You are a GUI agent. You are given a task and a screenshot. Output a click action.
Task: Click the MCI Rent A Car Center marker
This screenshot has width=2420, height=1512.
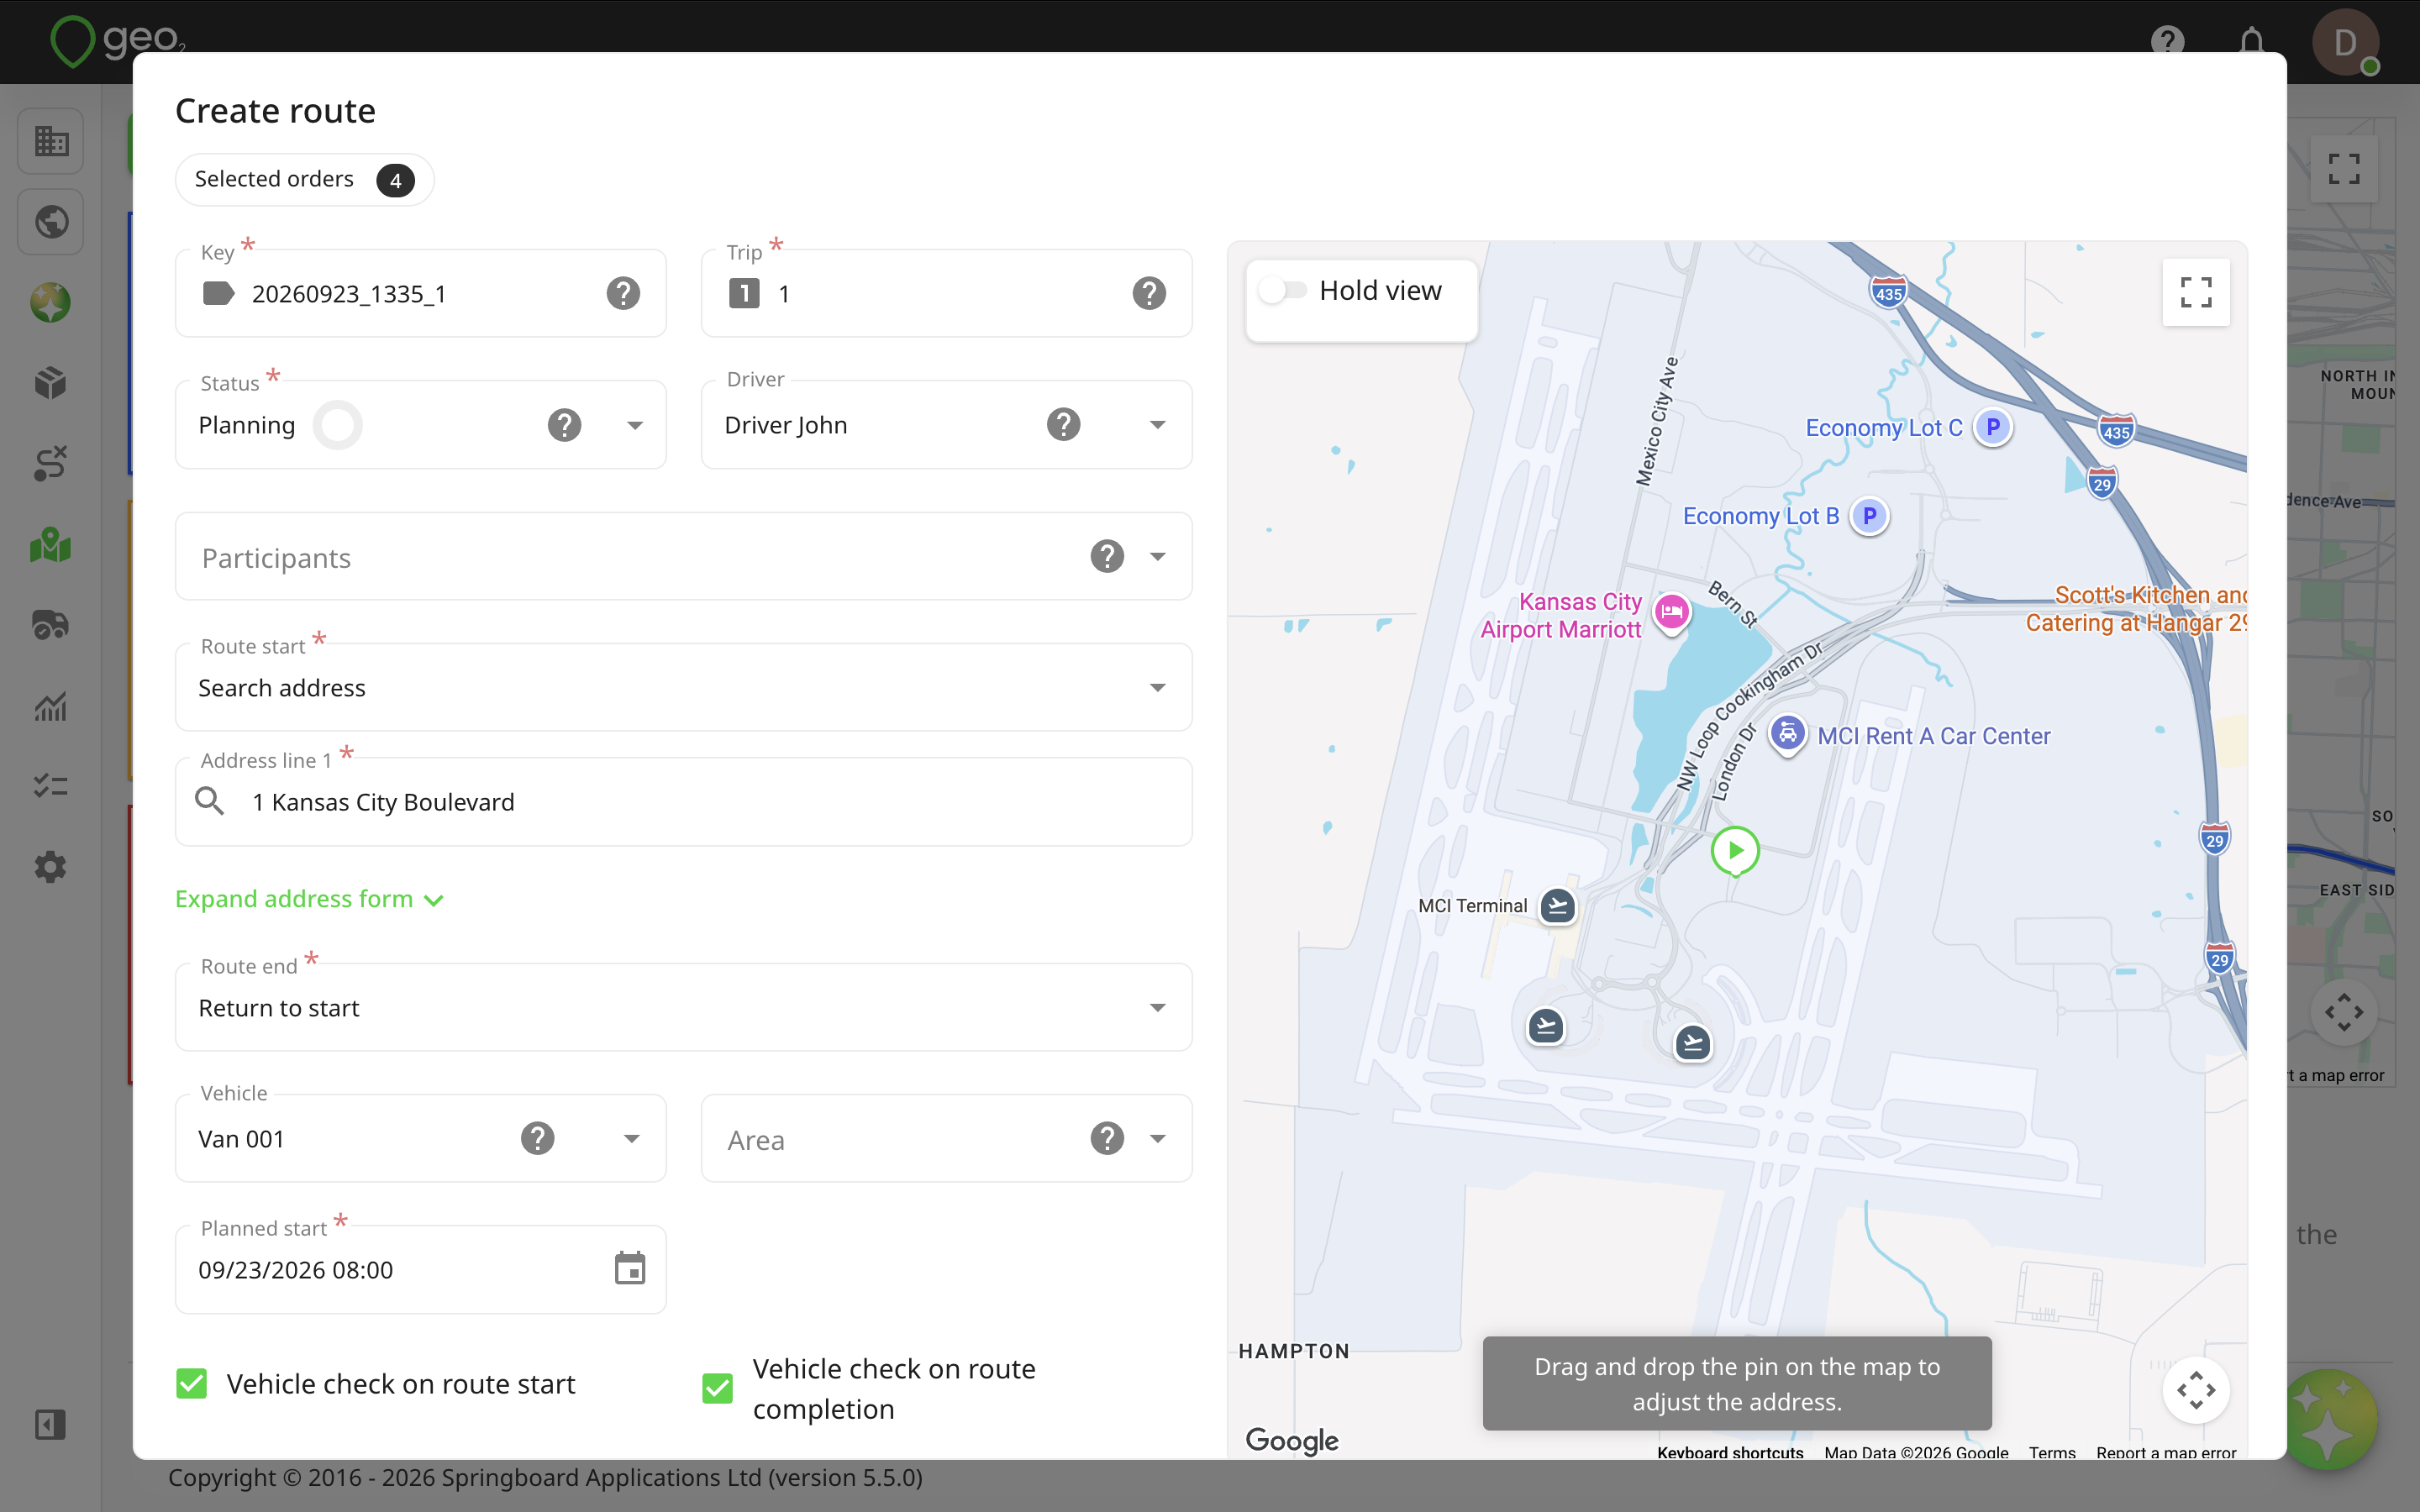tap(1787, 734)
